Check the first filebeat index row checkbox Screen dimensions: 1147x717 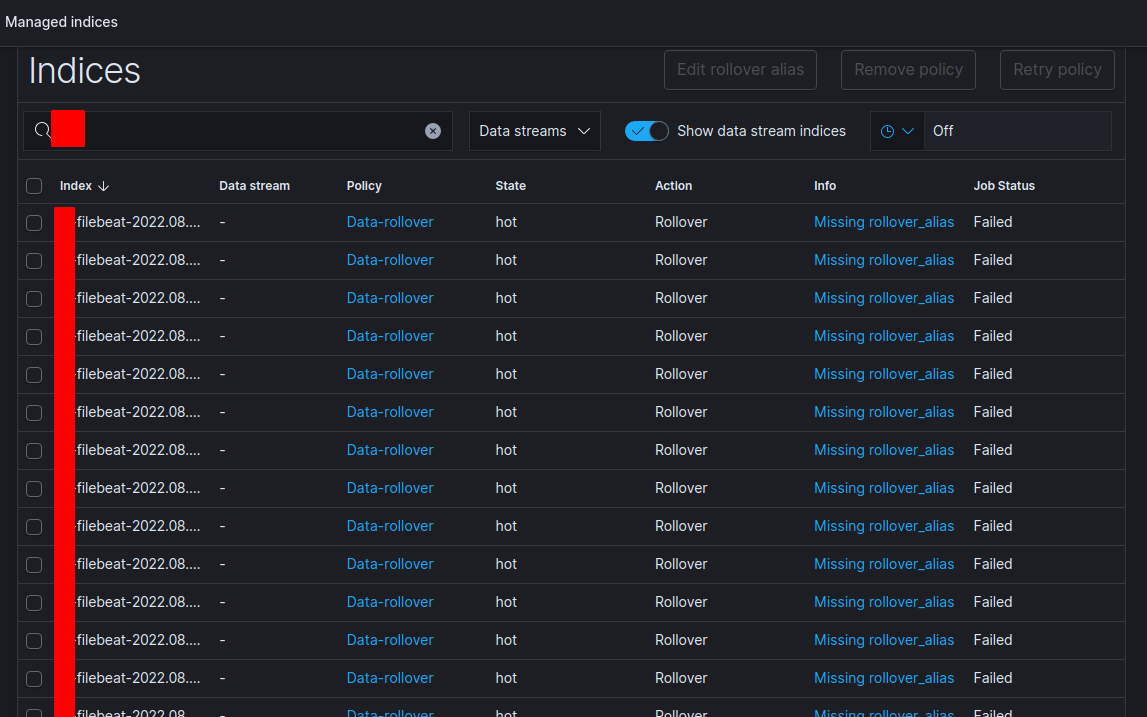click(34, 222)
